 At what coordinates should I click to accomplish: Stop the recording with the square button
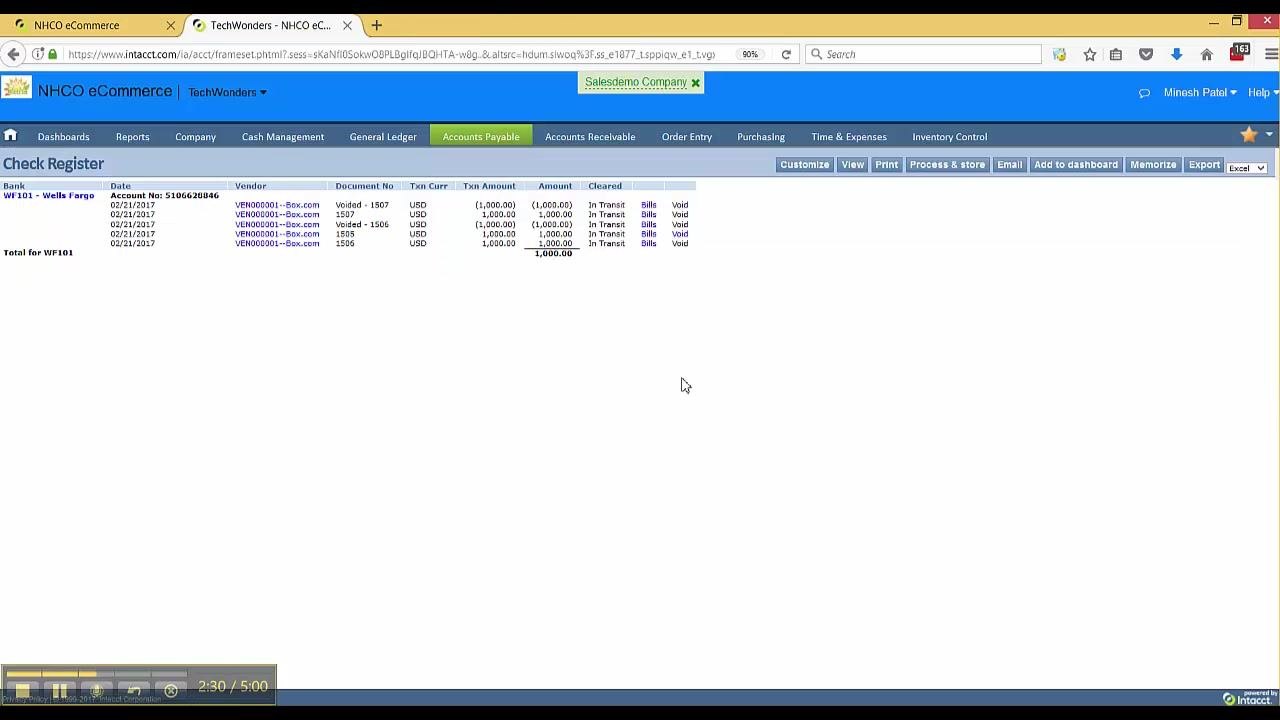(x=22, y=691)
